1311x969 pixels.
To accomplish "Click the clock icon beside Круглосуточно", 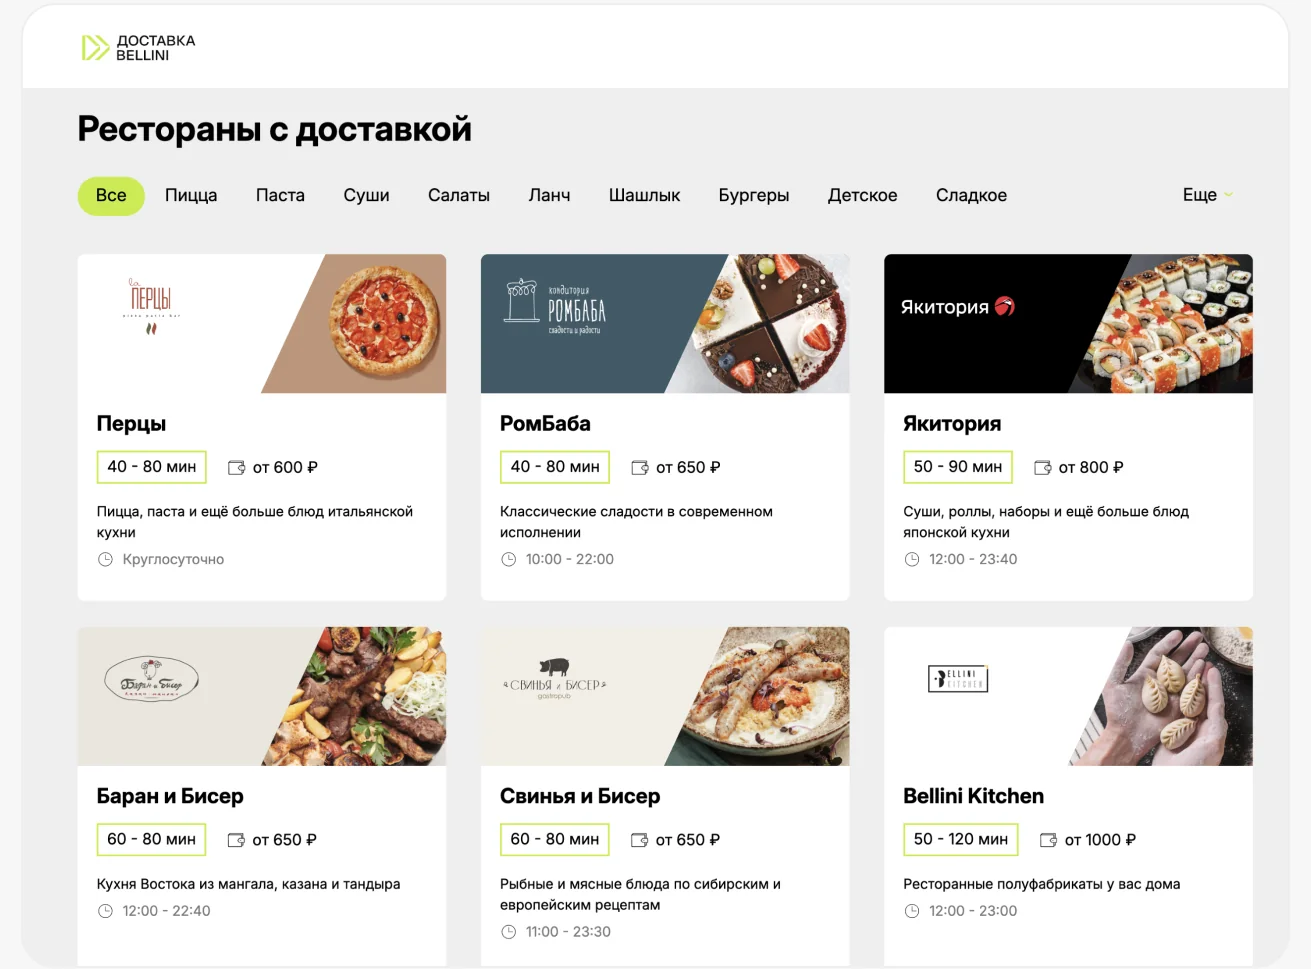I will [105, 560].
